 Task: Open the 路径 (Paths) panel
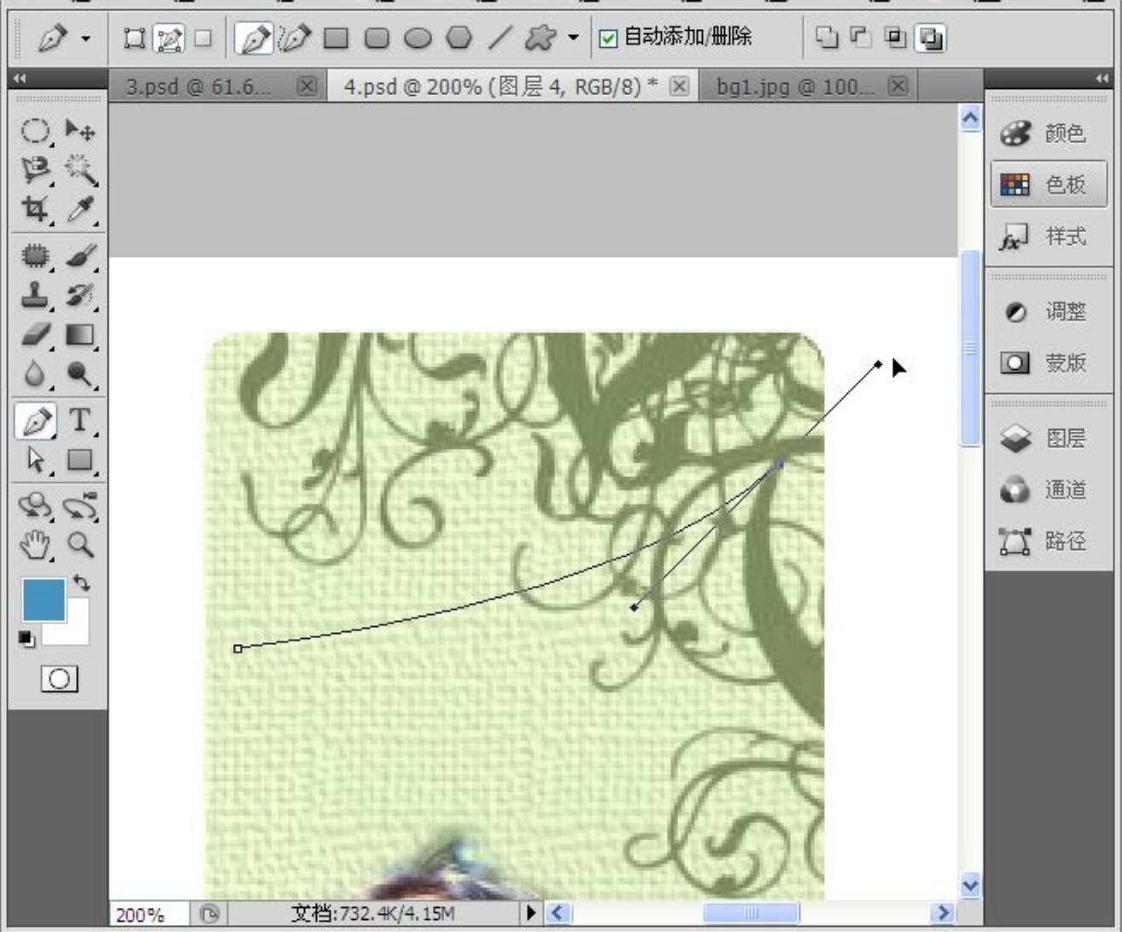click(x=1048, y=542)
